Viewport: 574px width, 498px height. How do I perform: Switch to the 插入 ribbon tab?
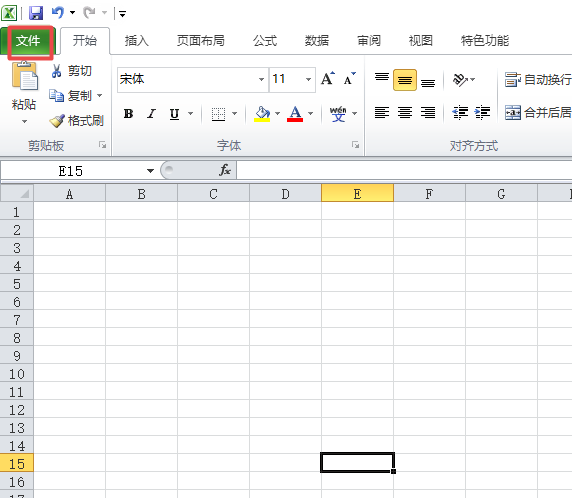coord(137,41)
